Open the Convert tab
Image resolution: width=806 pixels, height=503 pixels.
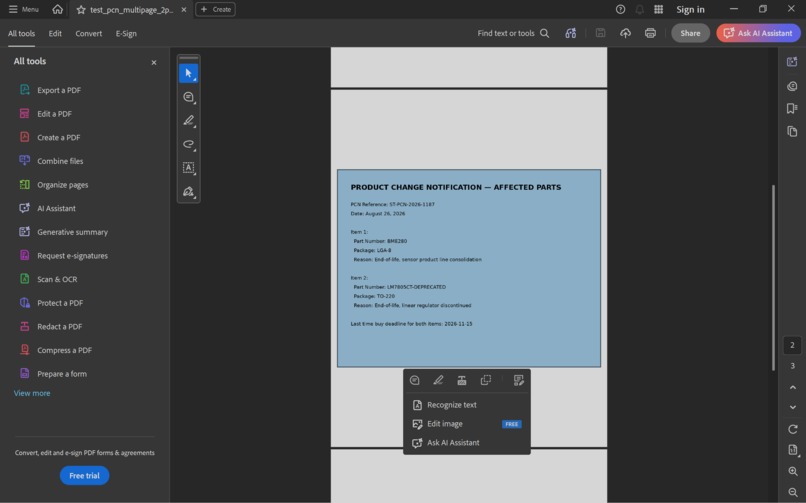(88, 33)
